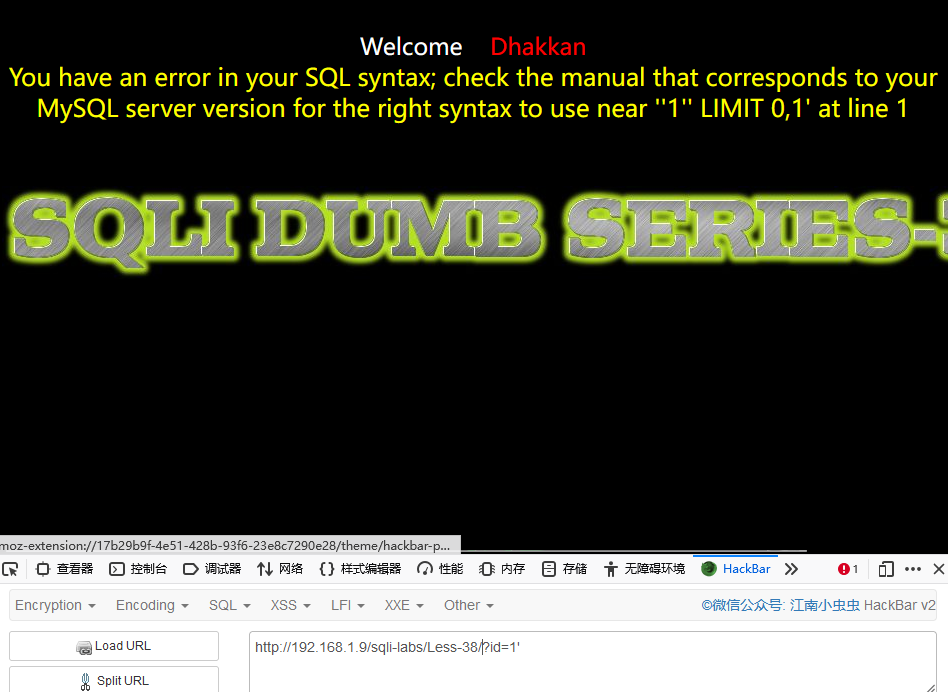Switch to the Console (控制台) tab
Image resolution: width=948 pixels, height=692 pixels.
[138, 569]
